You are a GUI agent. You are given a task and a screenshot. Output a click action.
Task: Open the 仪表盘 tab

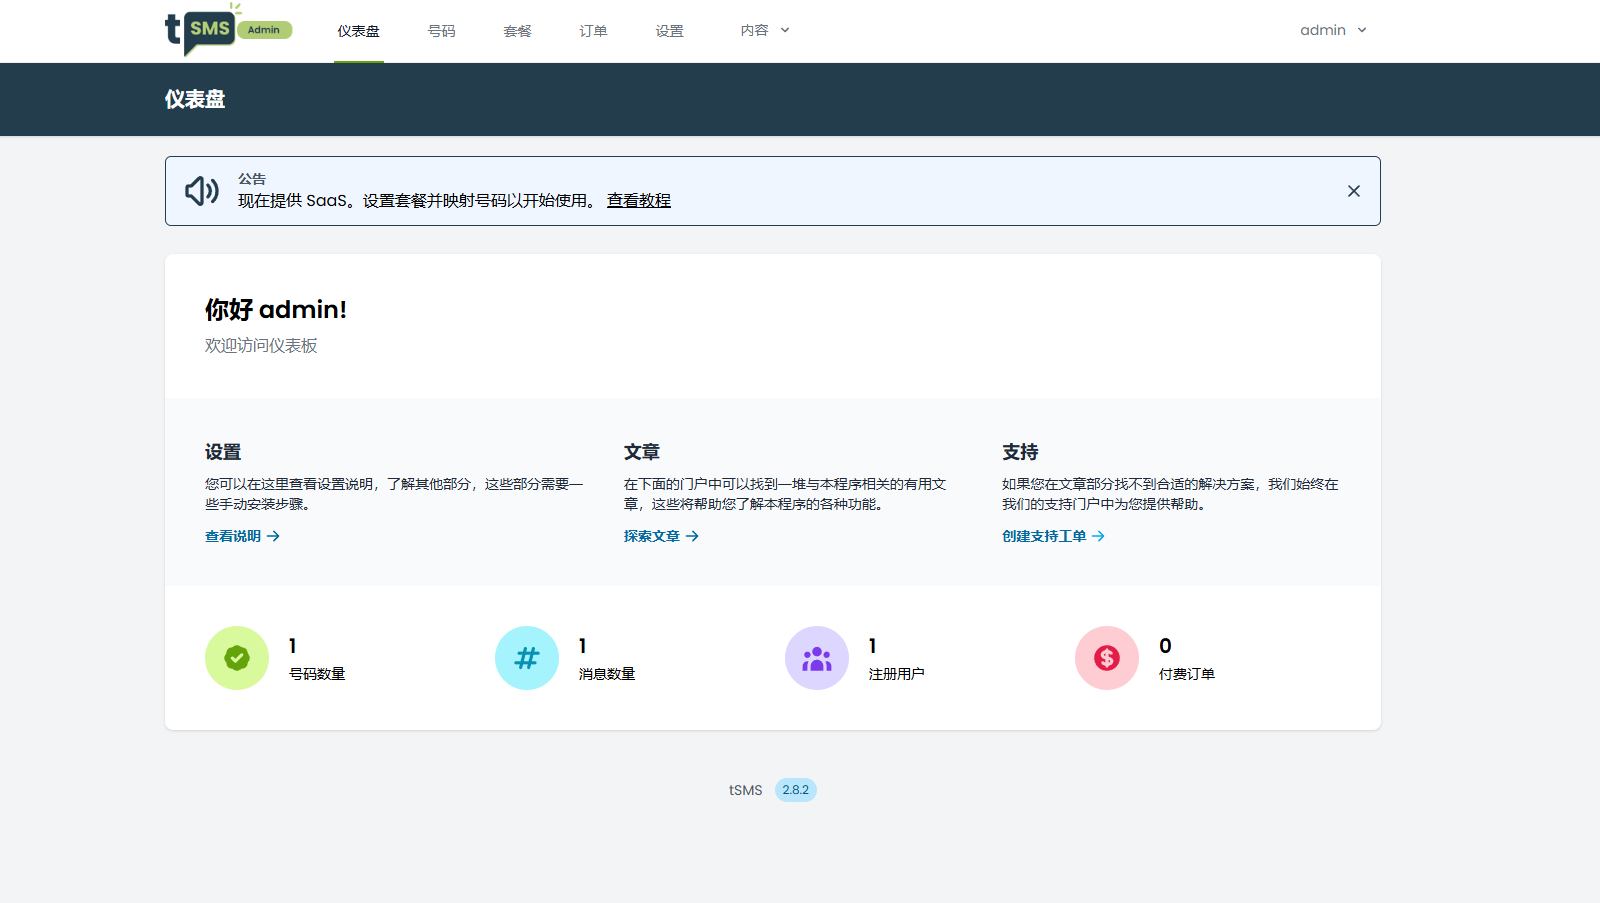(358, 31)
